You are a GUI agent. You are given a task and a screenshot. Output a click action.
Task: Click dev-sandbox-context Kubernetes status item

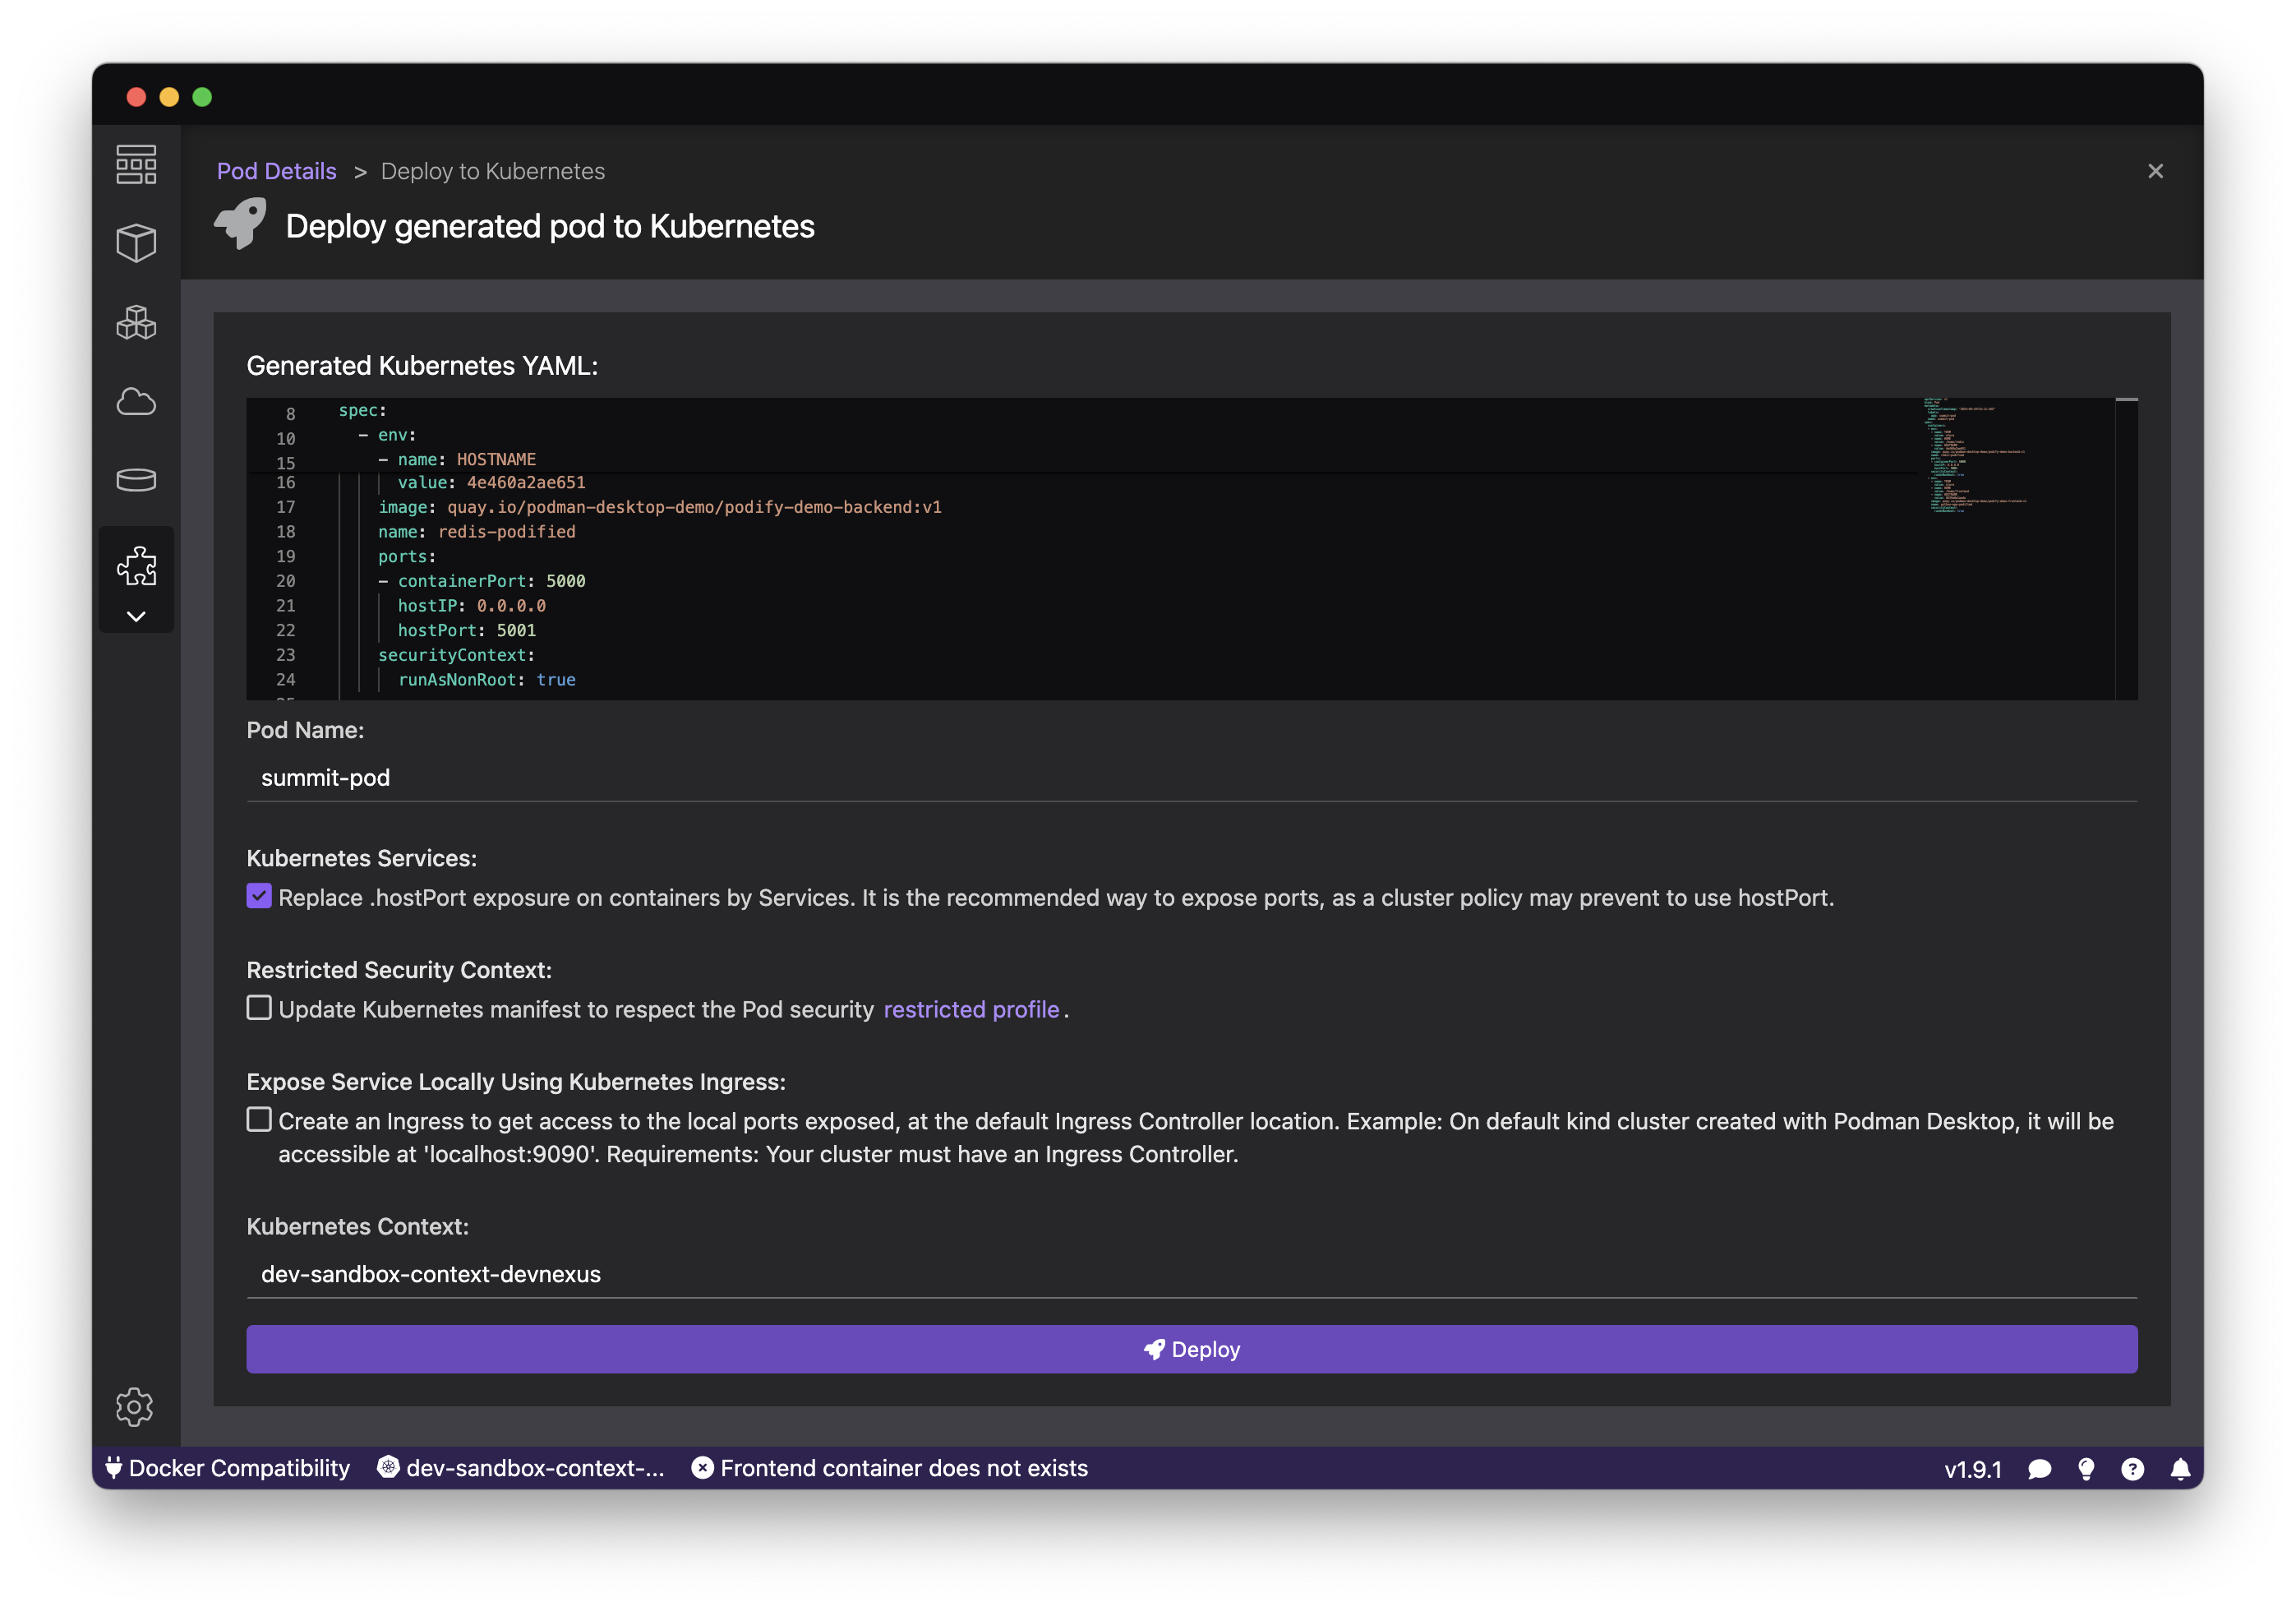pos(521,1467)
